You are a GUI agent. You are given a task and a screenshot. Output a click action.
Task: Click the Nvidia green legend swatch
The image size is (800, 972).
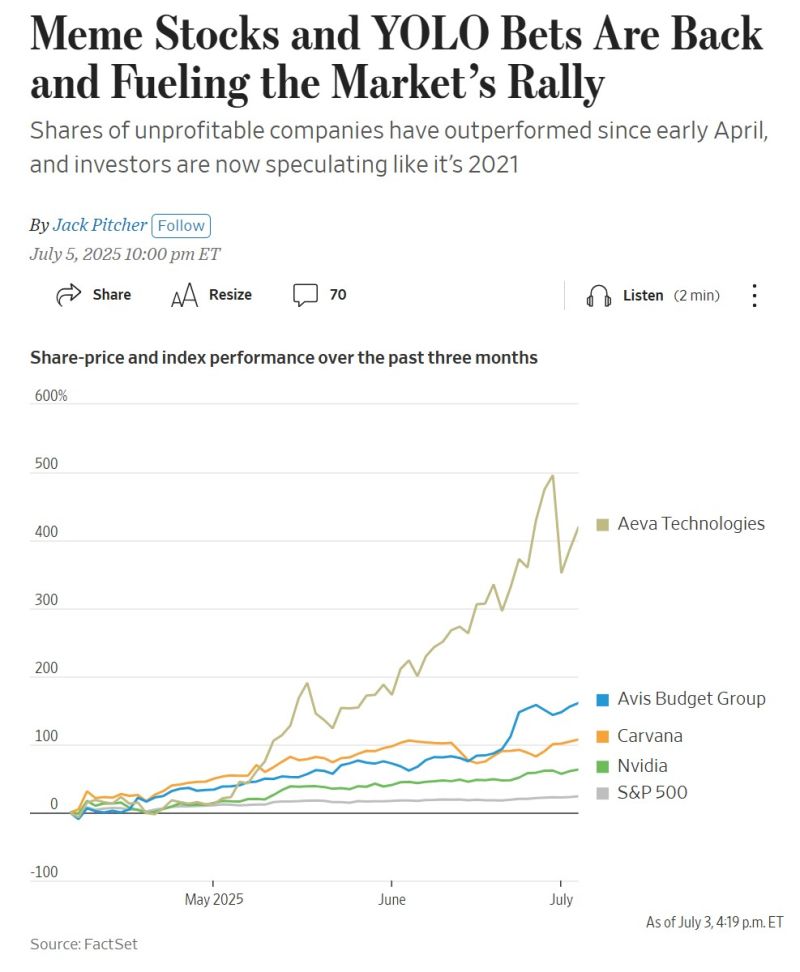[603, 766]
